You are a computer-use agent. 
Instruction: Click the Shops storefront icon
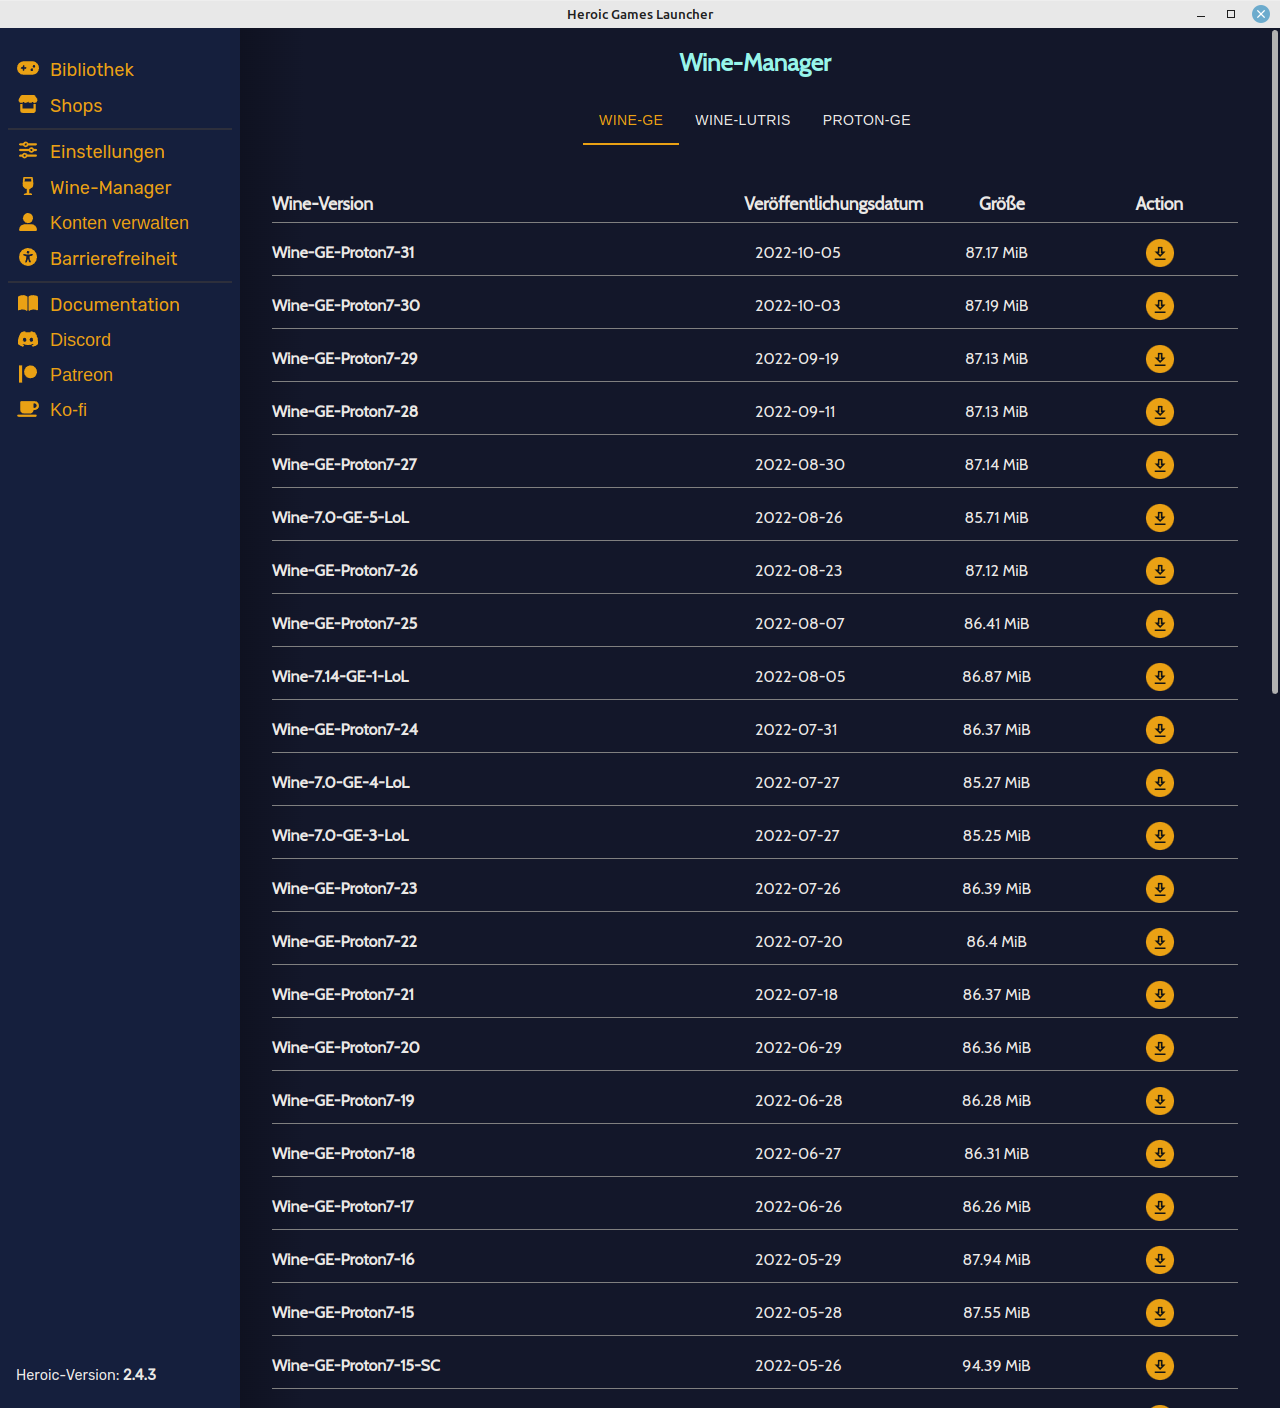[x=28, y=104]
